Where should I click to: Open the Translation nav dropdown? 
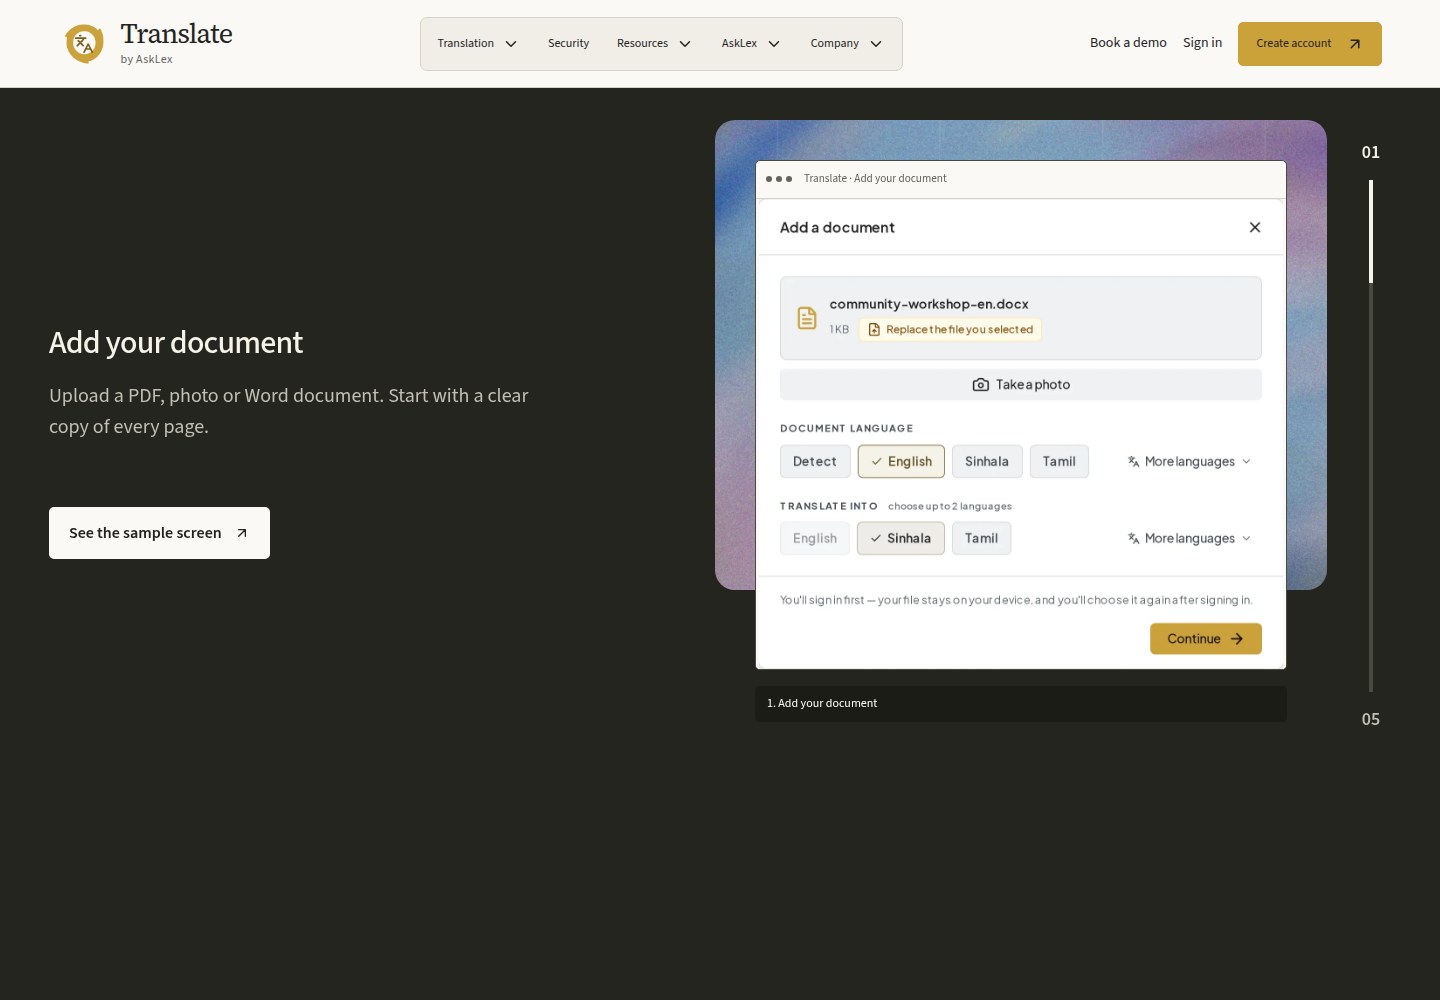[x=477, y=44]
